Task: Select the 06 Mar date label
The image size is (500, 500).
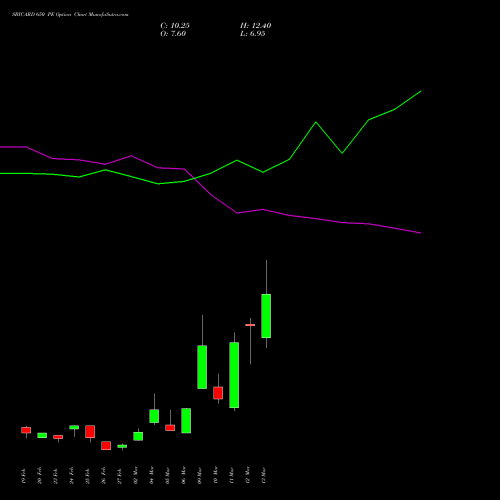Action: tap(184, 476)
